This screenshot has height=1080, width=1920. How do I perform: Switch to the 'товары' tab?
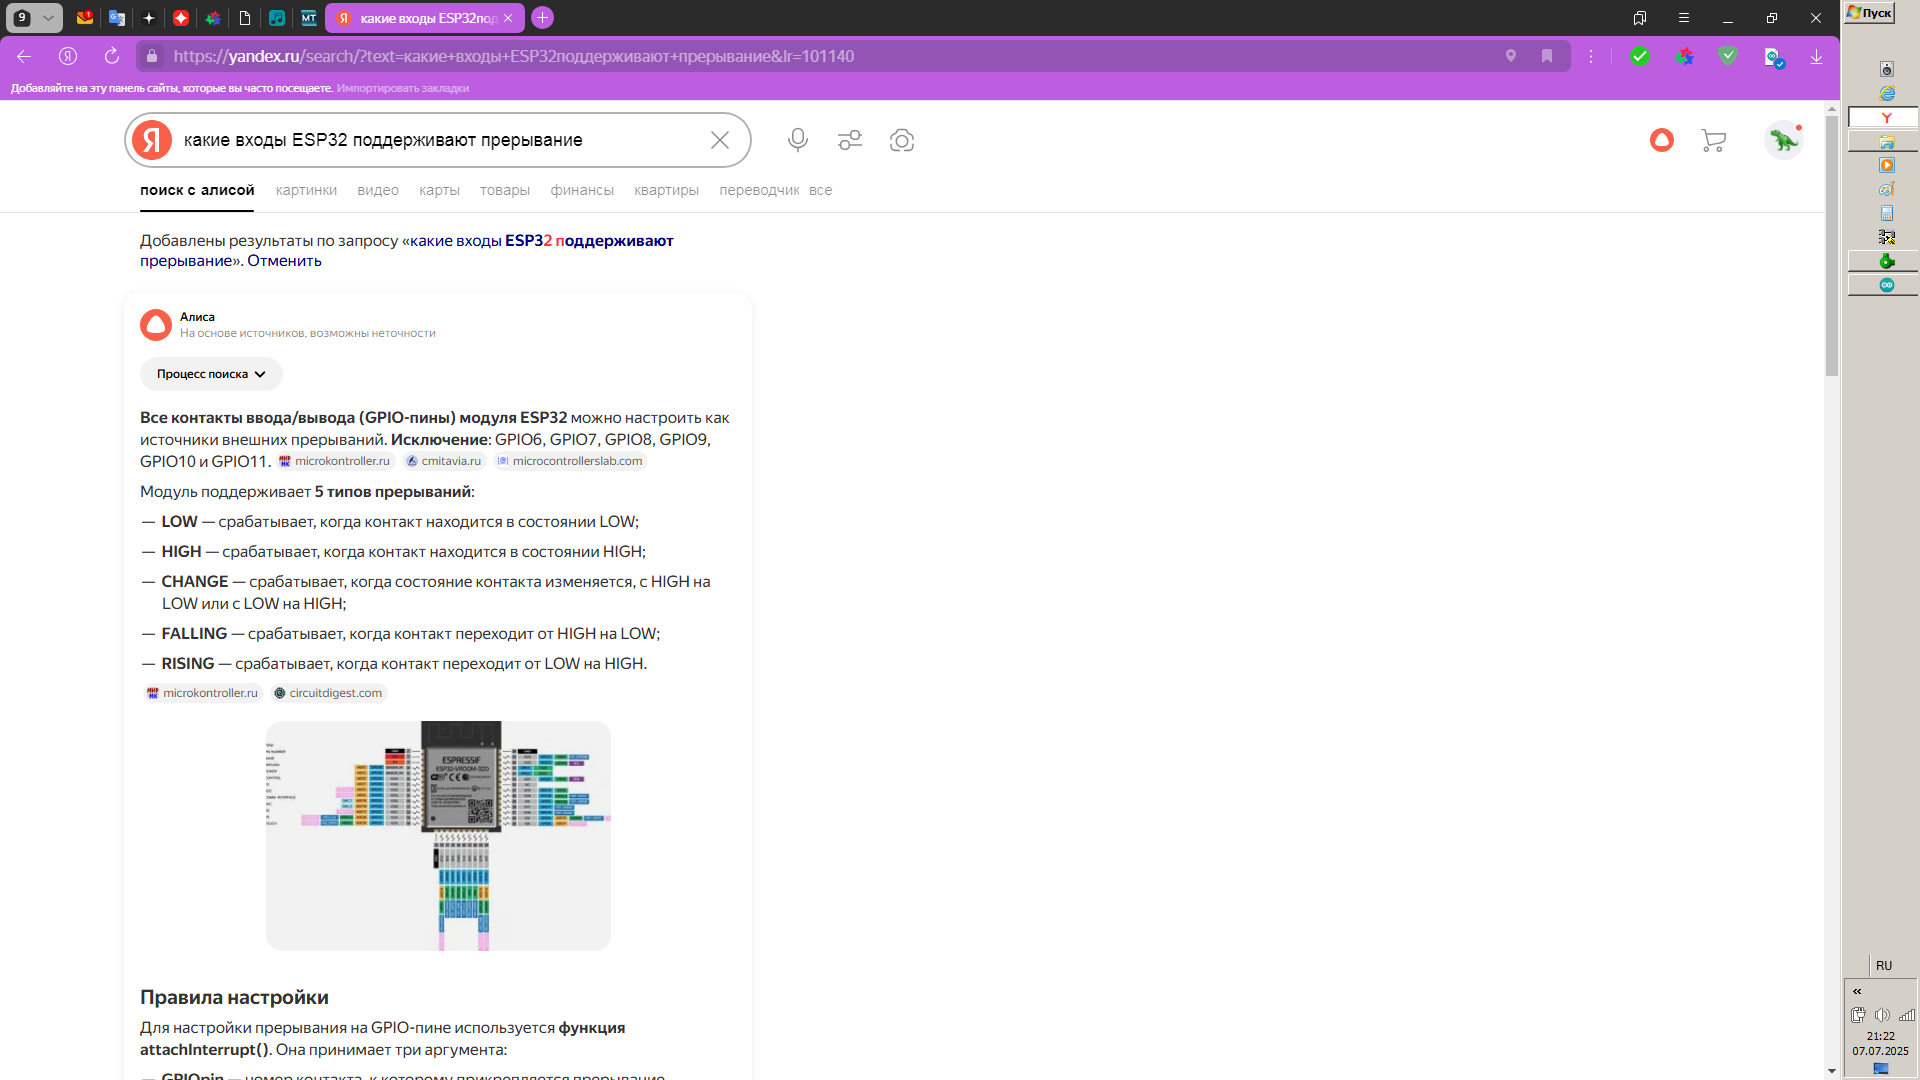click(505, 190)
